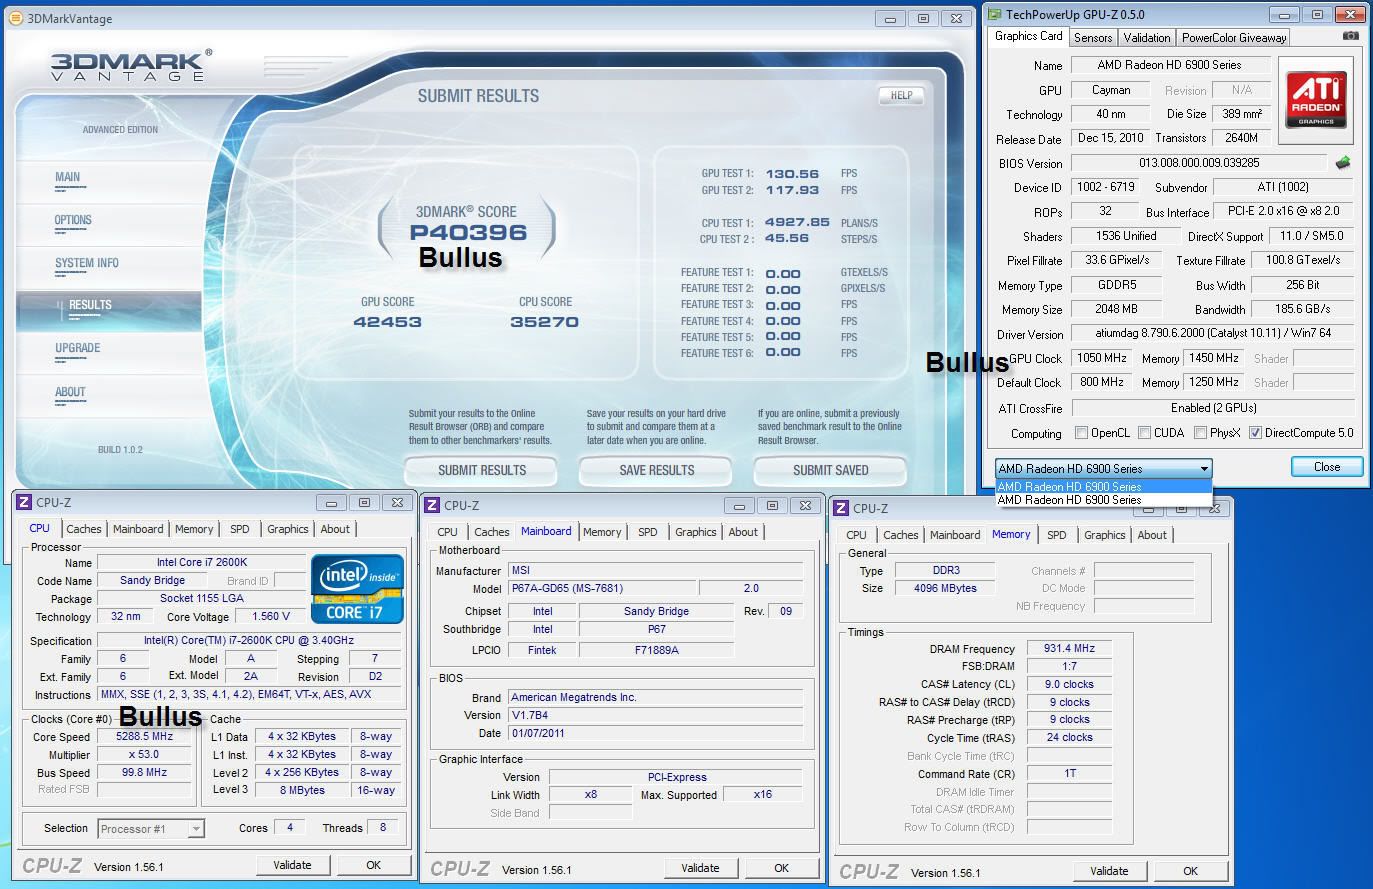This screenshot has height=889, width=1373.
Task: Click the Memory Size 2048 MB field
Action: [x=1116, y=309]
